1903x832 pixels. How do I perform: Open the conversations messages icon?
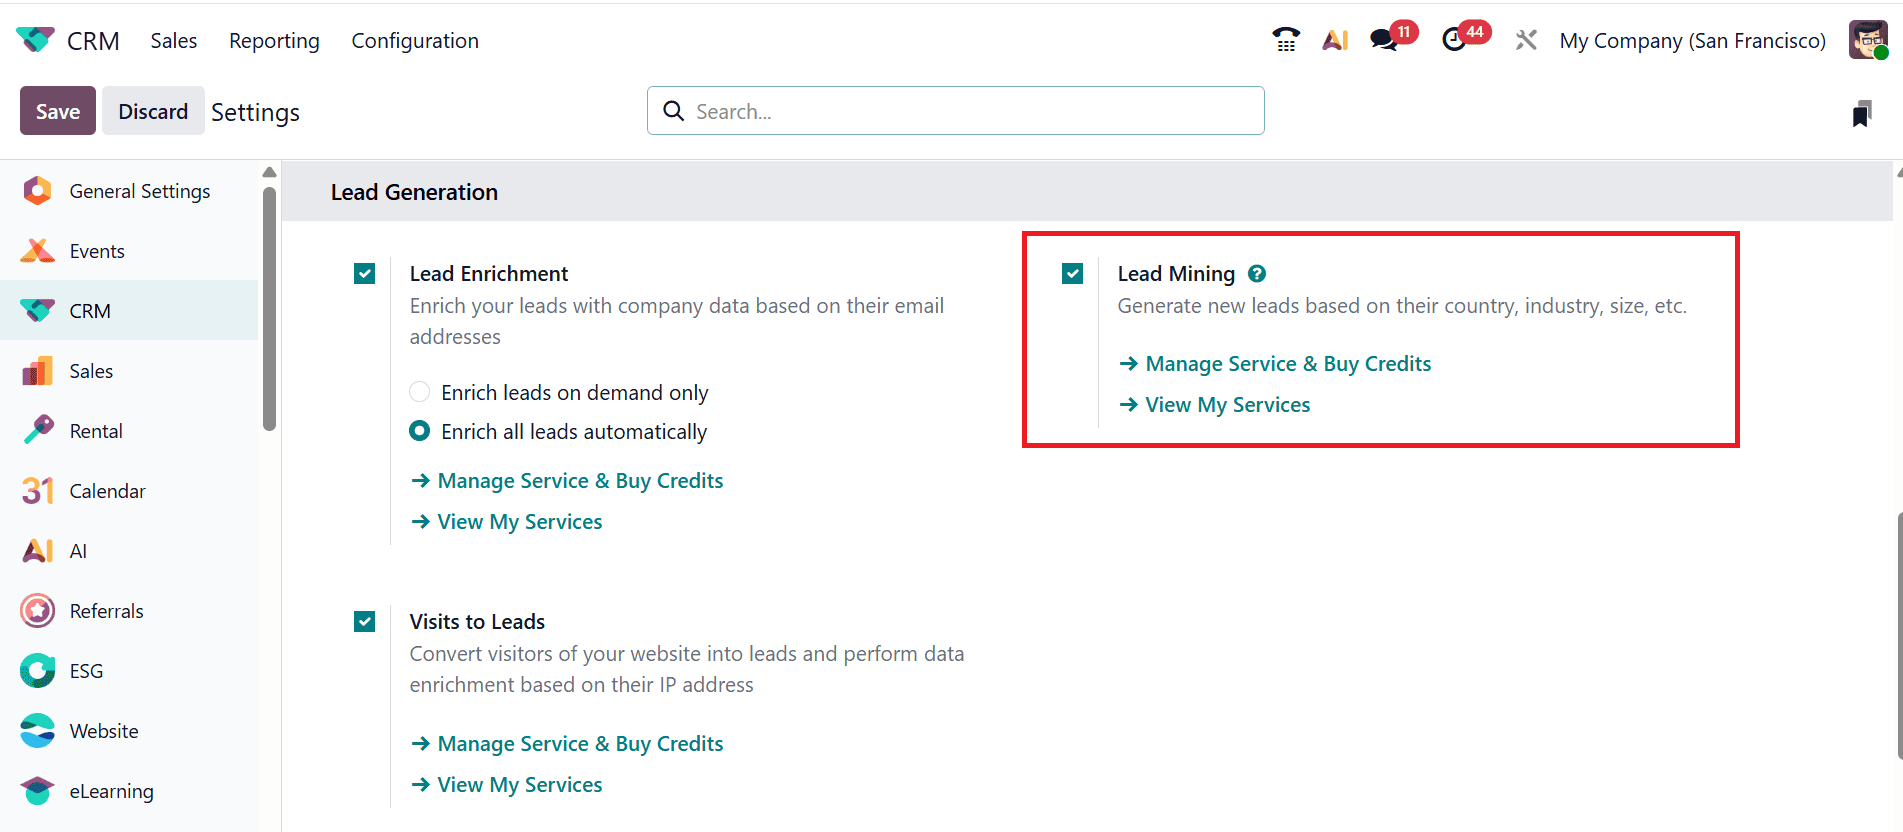[x=1384, y=40]
